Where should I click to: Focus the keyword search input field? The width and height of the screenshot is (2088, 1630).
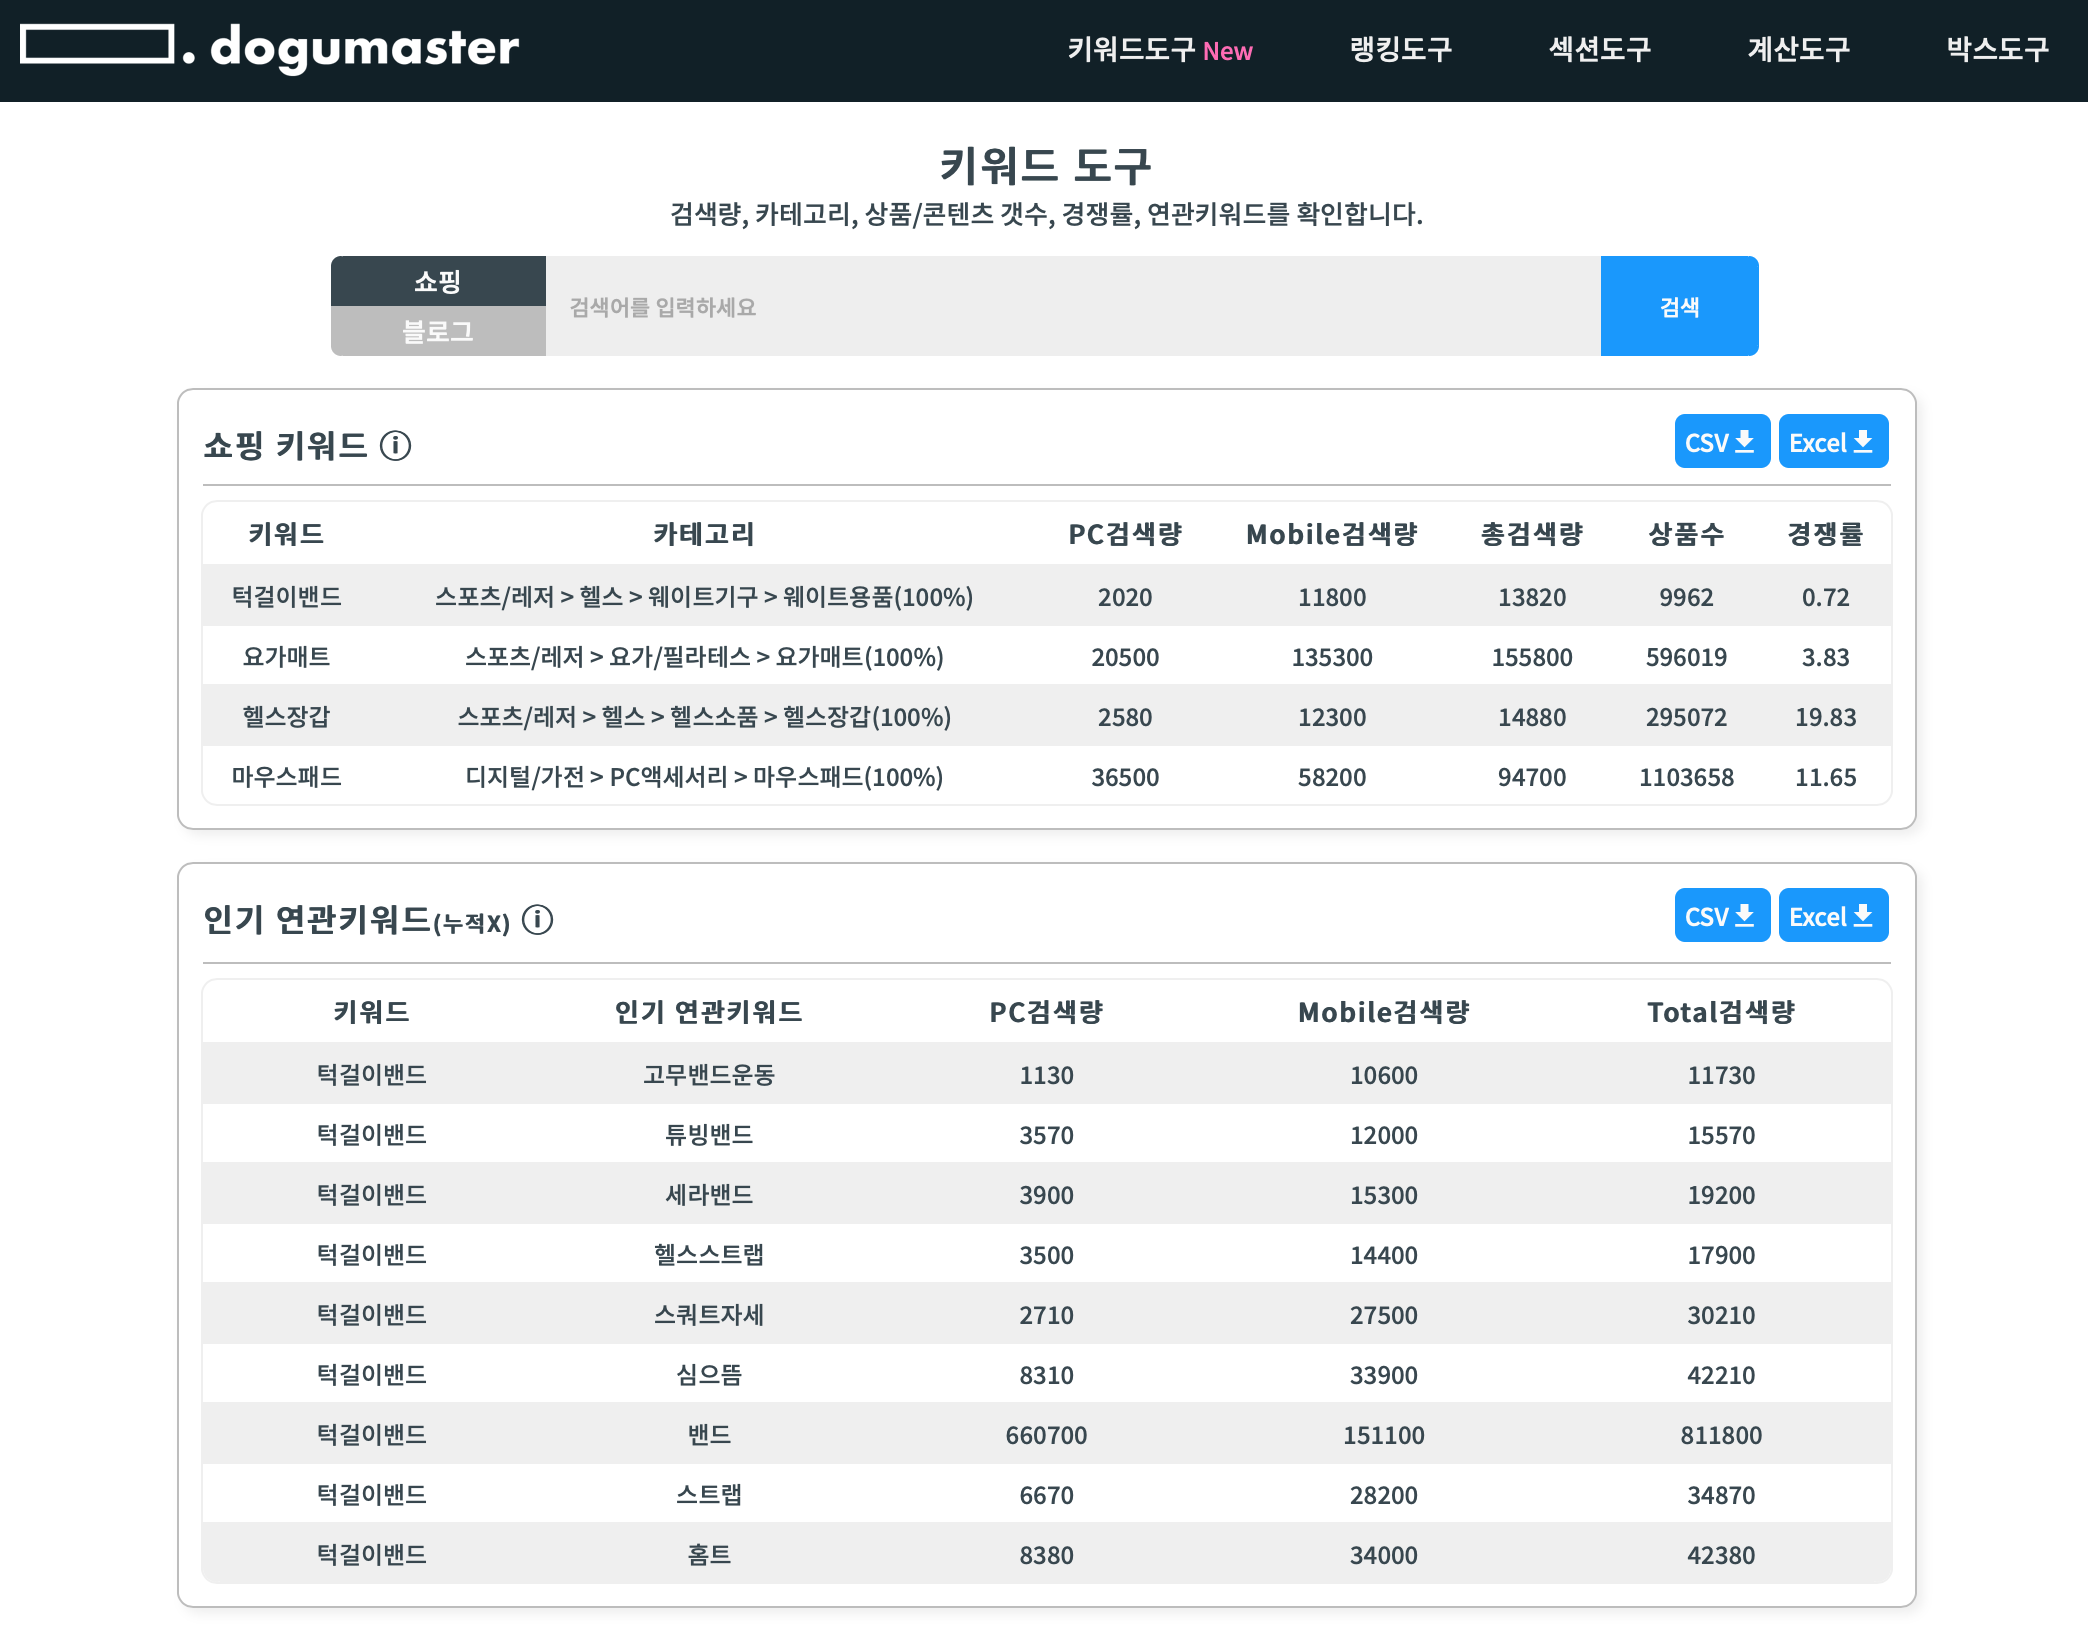(1072, 307)
